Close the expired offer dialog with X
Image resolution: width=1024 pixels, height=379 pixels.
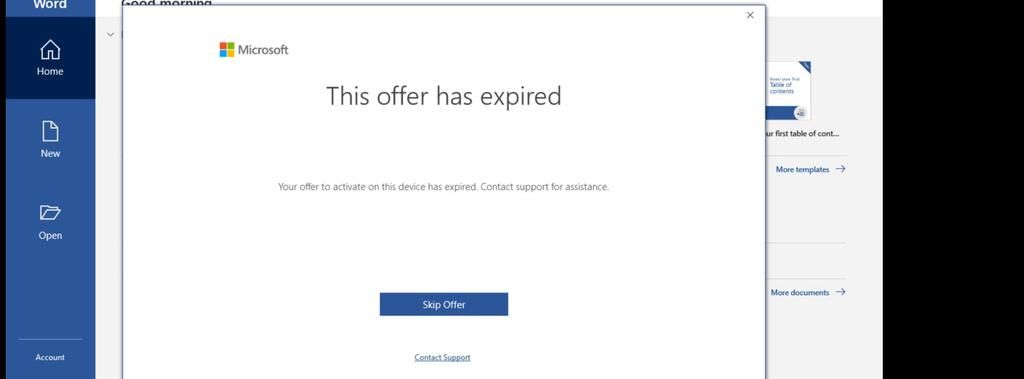coord(750,15)
